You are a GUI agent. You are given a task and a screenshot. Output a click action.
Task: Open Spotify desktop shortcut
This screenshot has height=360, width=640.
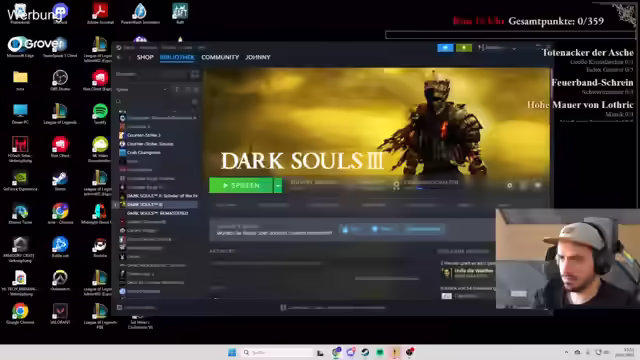coord(100,113)
